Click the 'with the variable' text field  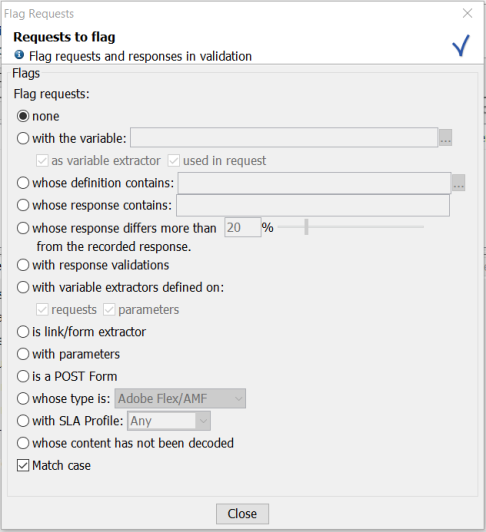[x=284, y=137]
